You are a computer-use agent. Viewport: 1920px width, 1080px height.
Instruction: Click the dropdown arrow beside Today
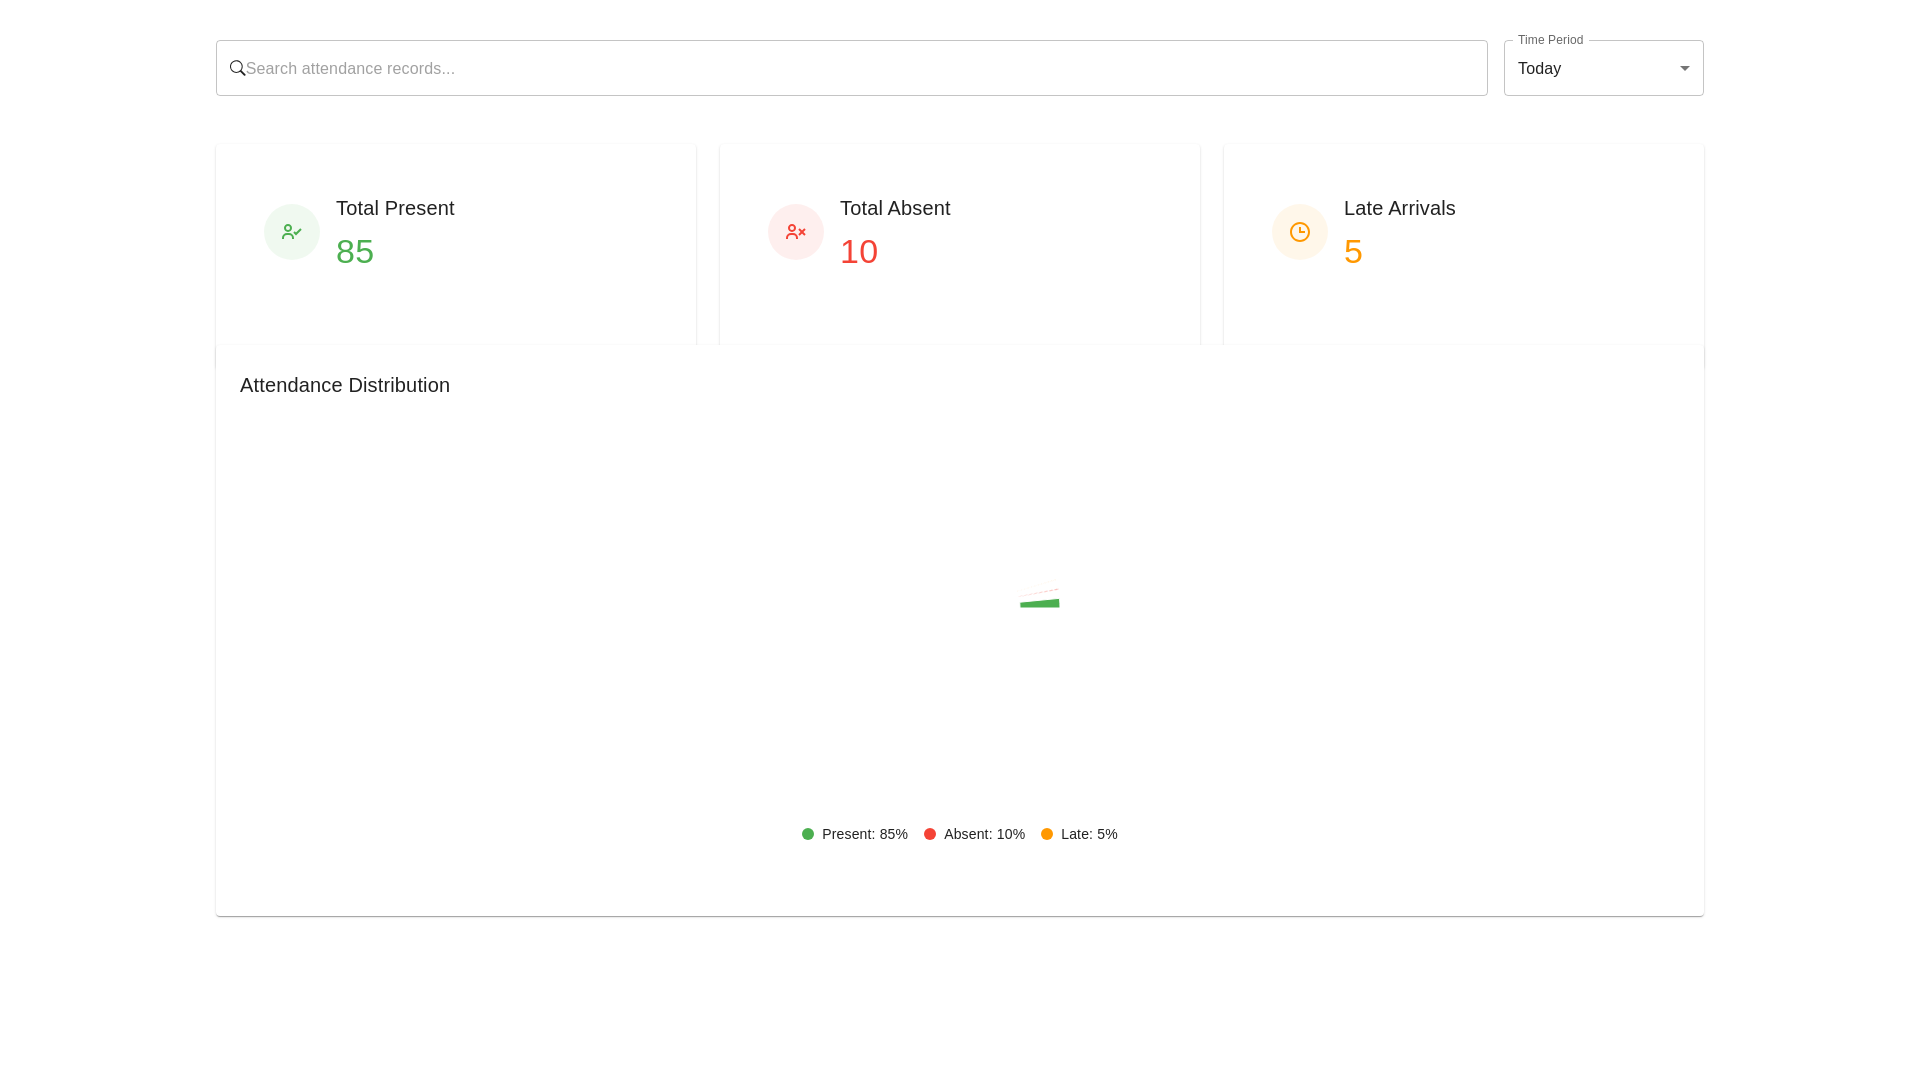coord(1684,68)
